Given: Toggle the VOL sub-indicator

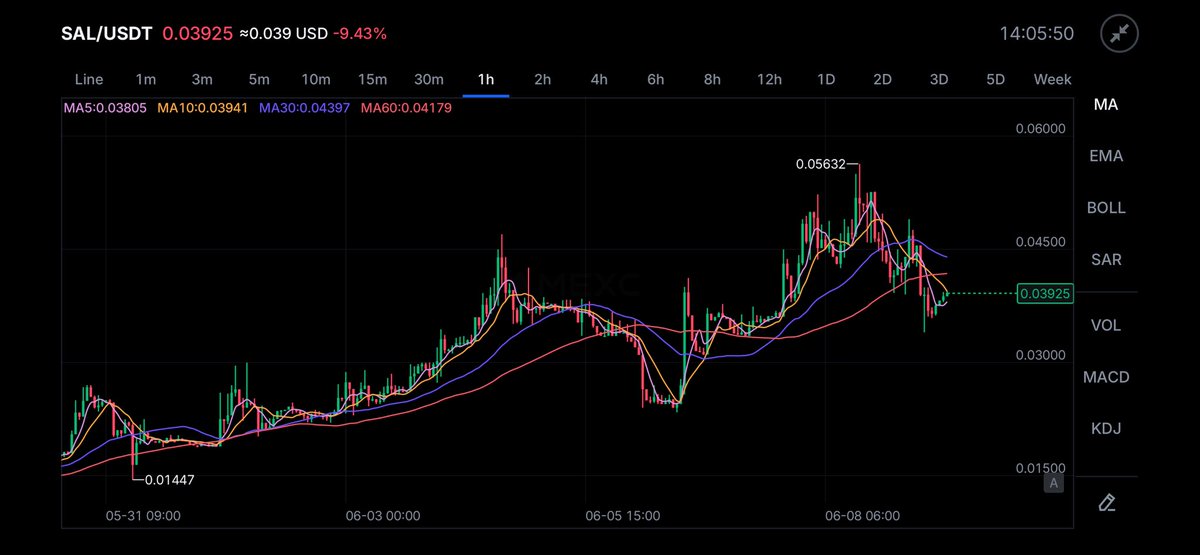Looking at the screenshot, I should coord(1106,325).
